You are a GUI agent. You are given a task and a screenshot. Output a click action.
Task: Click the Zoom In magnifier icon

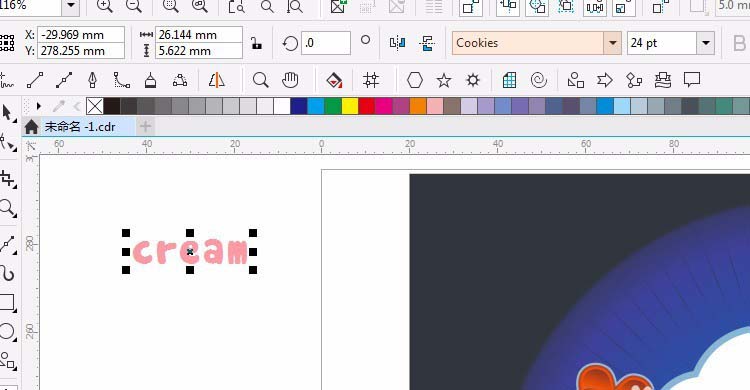click(104, 6)
